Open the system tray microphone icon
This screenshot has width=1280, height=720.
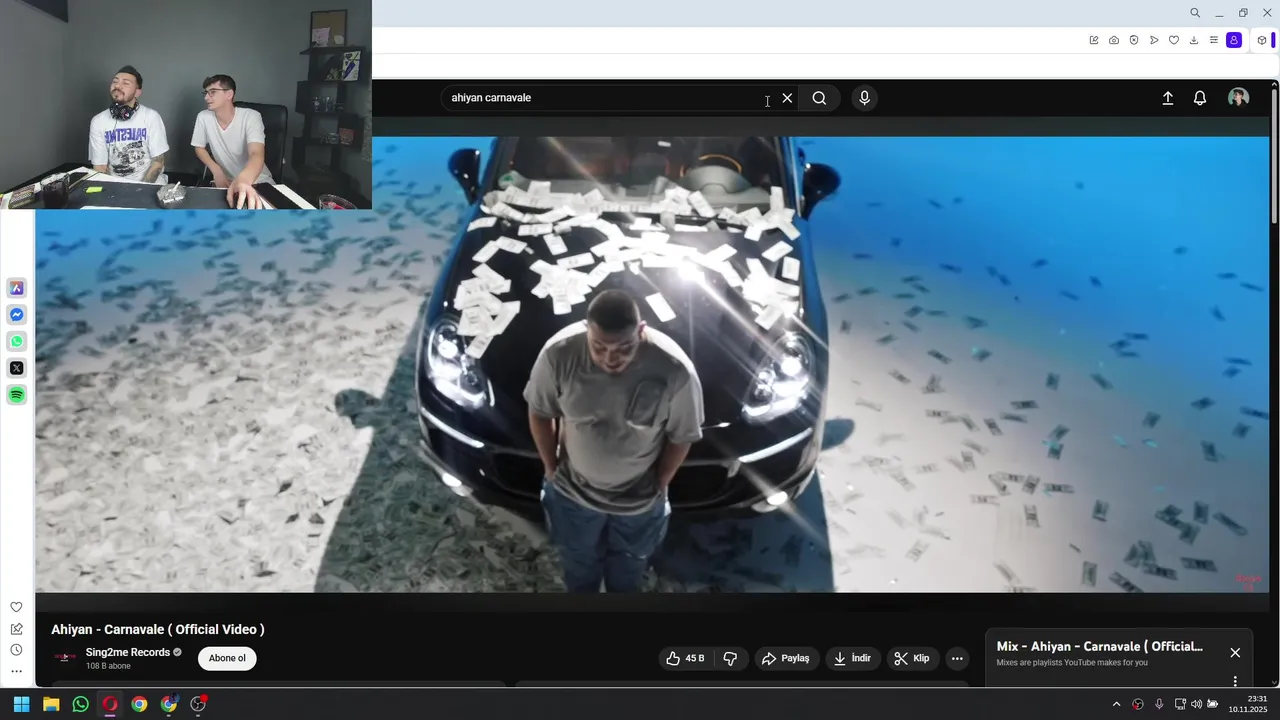1159,704
